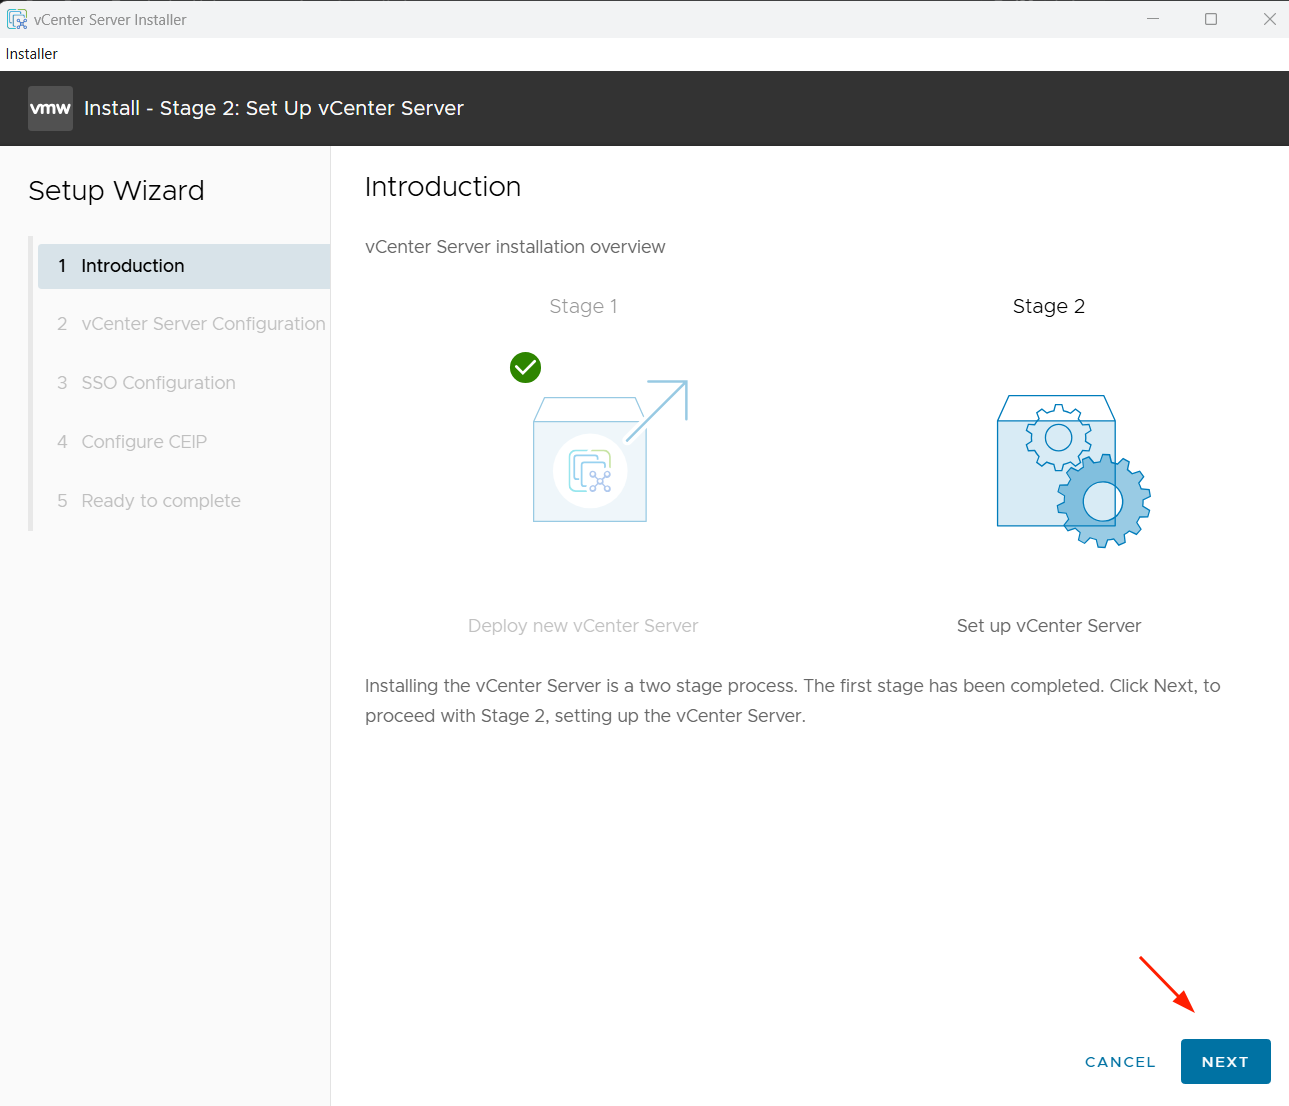Click the "Setup Wizard" sidebar heading
This screenshot has height=1106, width=1289.
116,191
